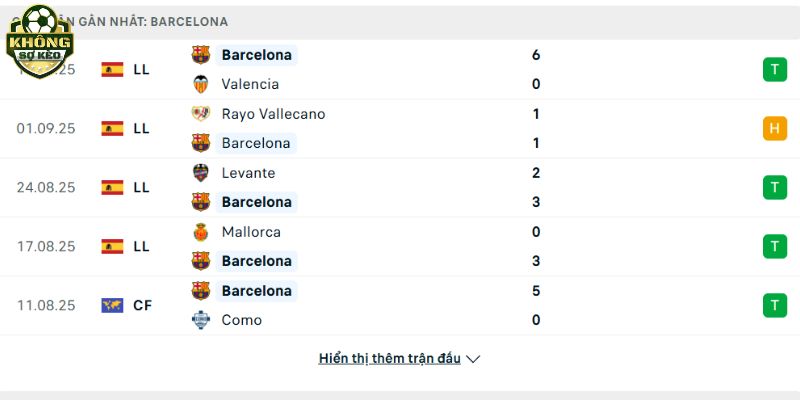This screenshot has height=400, width=800.
Task: Click the LL league label in the 24.08.25 row
Action: tap(141, 188)
